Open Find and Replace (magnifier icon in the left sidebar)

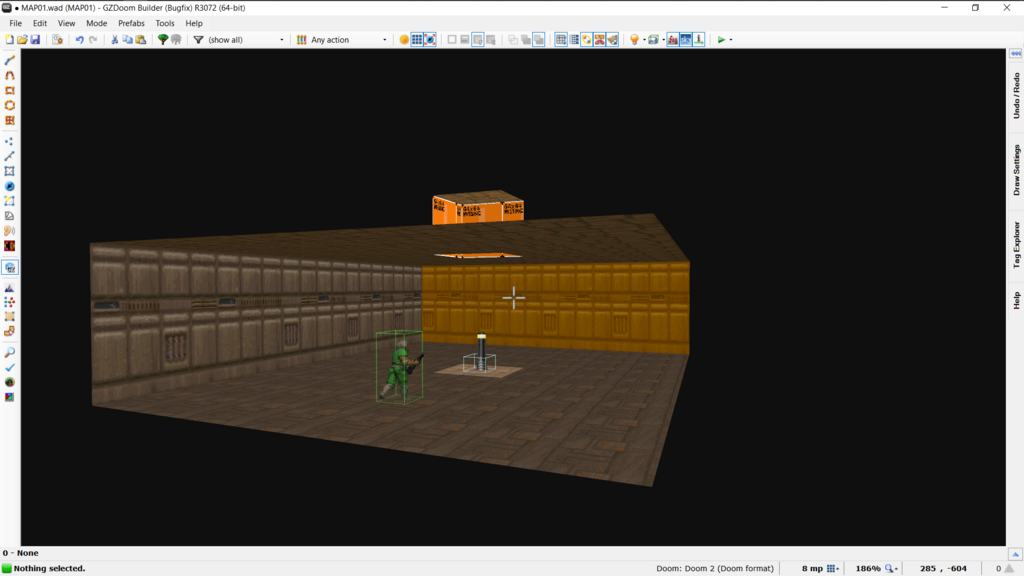(x=10, y=353)
